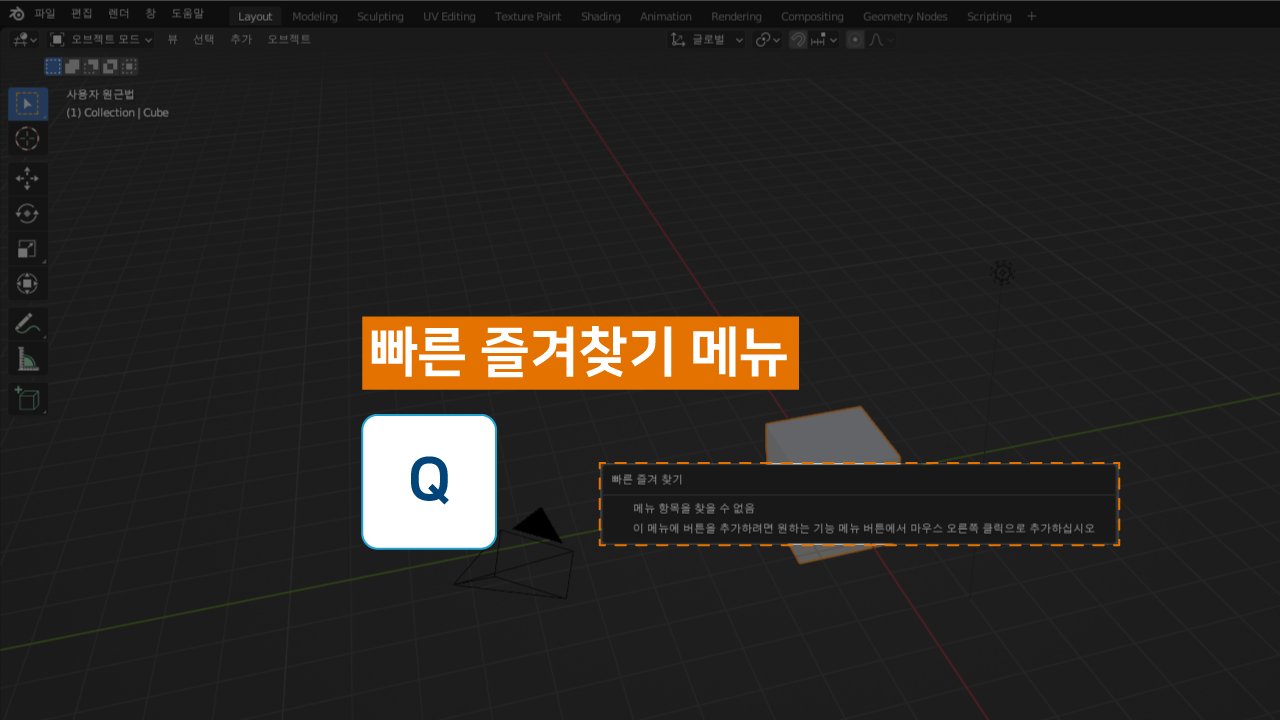Enable the extend selection mode icon
This screenshot has height=720, width=1280.
72,67
